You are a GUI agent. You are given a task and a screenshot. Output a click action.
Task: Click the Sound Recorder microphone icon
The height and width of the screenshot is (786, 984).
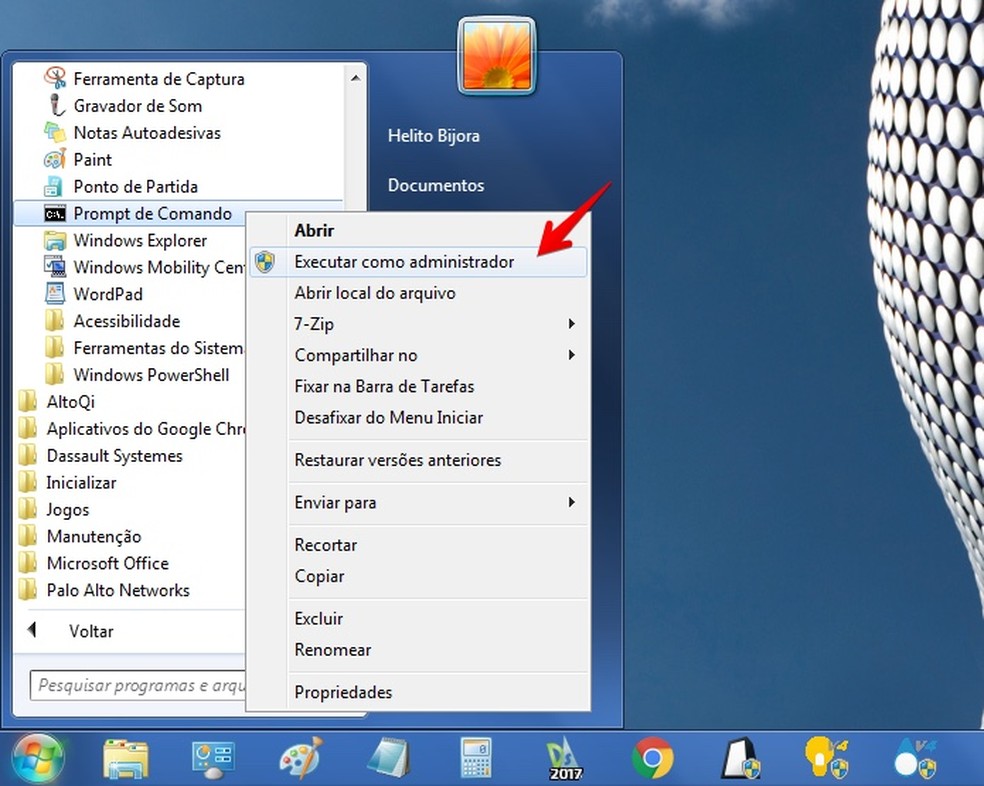point(56,106)
